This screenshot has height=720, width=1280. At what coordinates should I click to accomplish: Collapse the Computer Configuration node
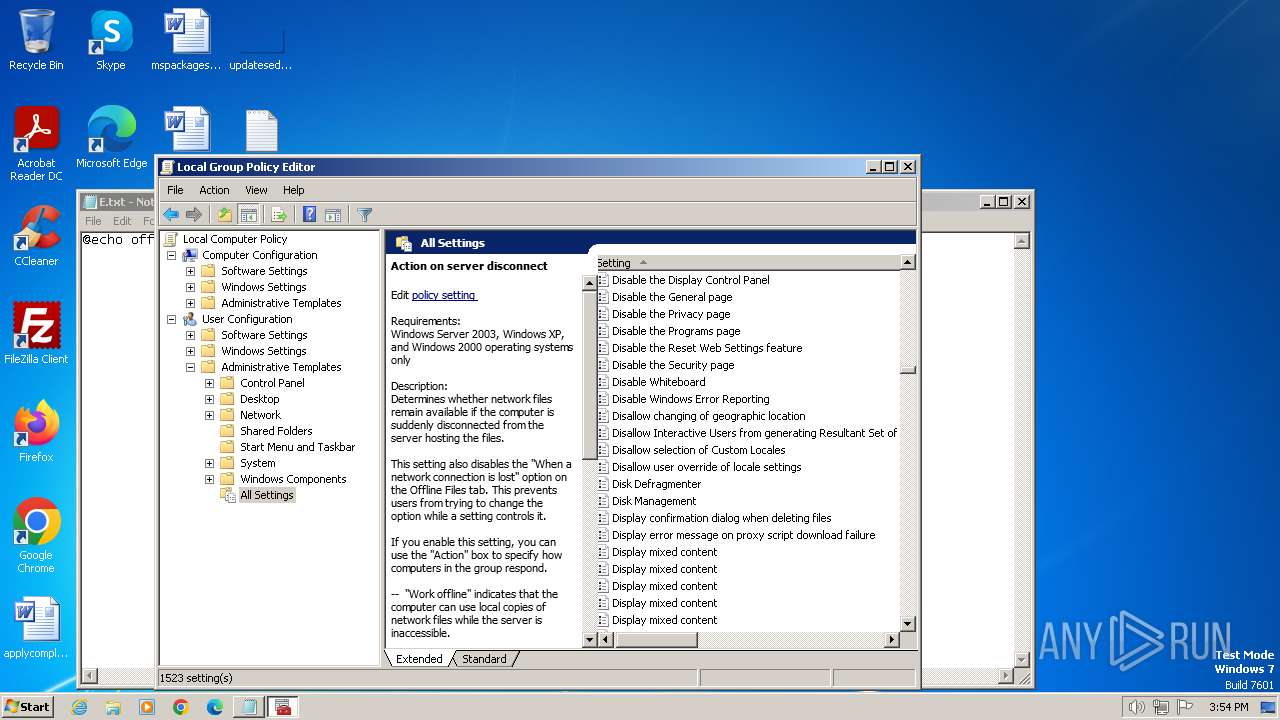[x=171, y=255]
